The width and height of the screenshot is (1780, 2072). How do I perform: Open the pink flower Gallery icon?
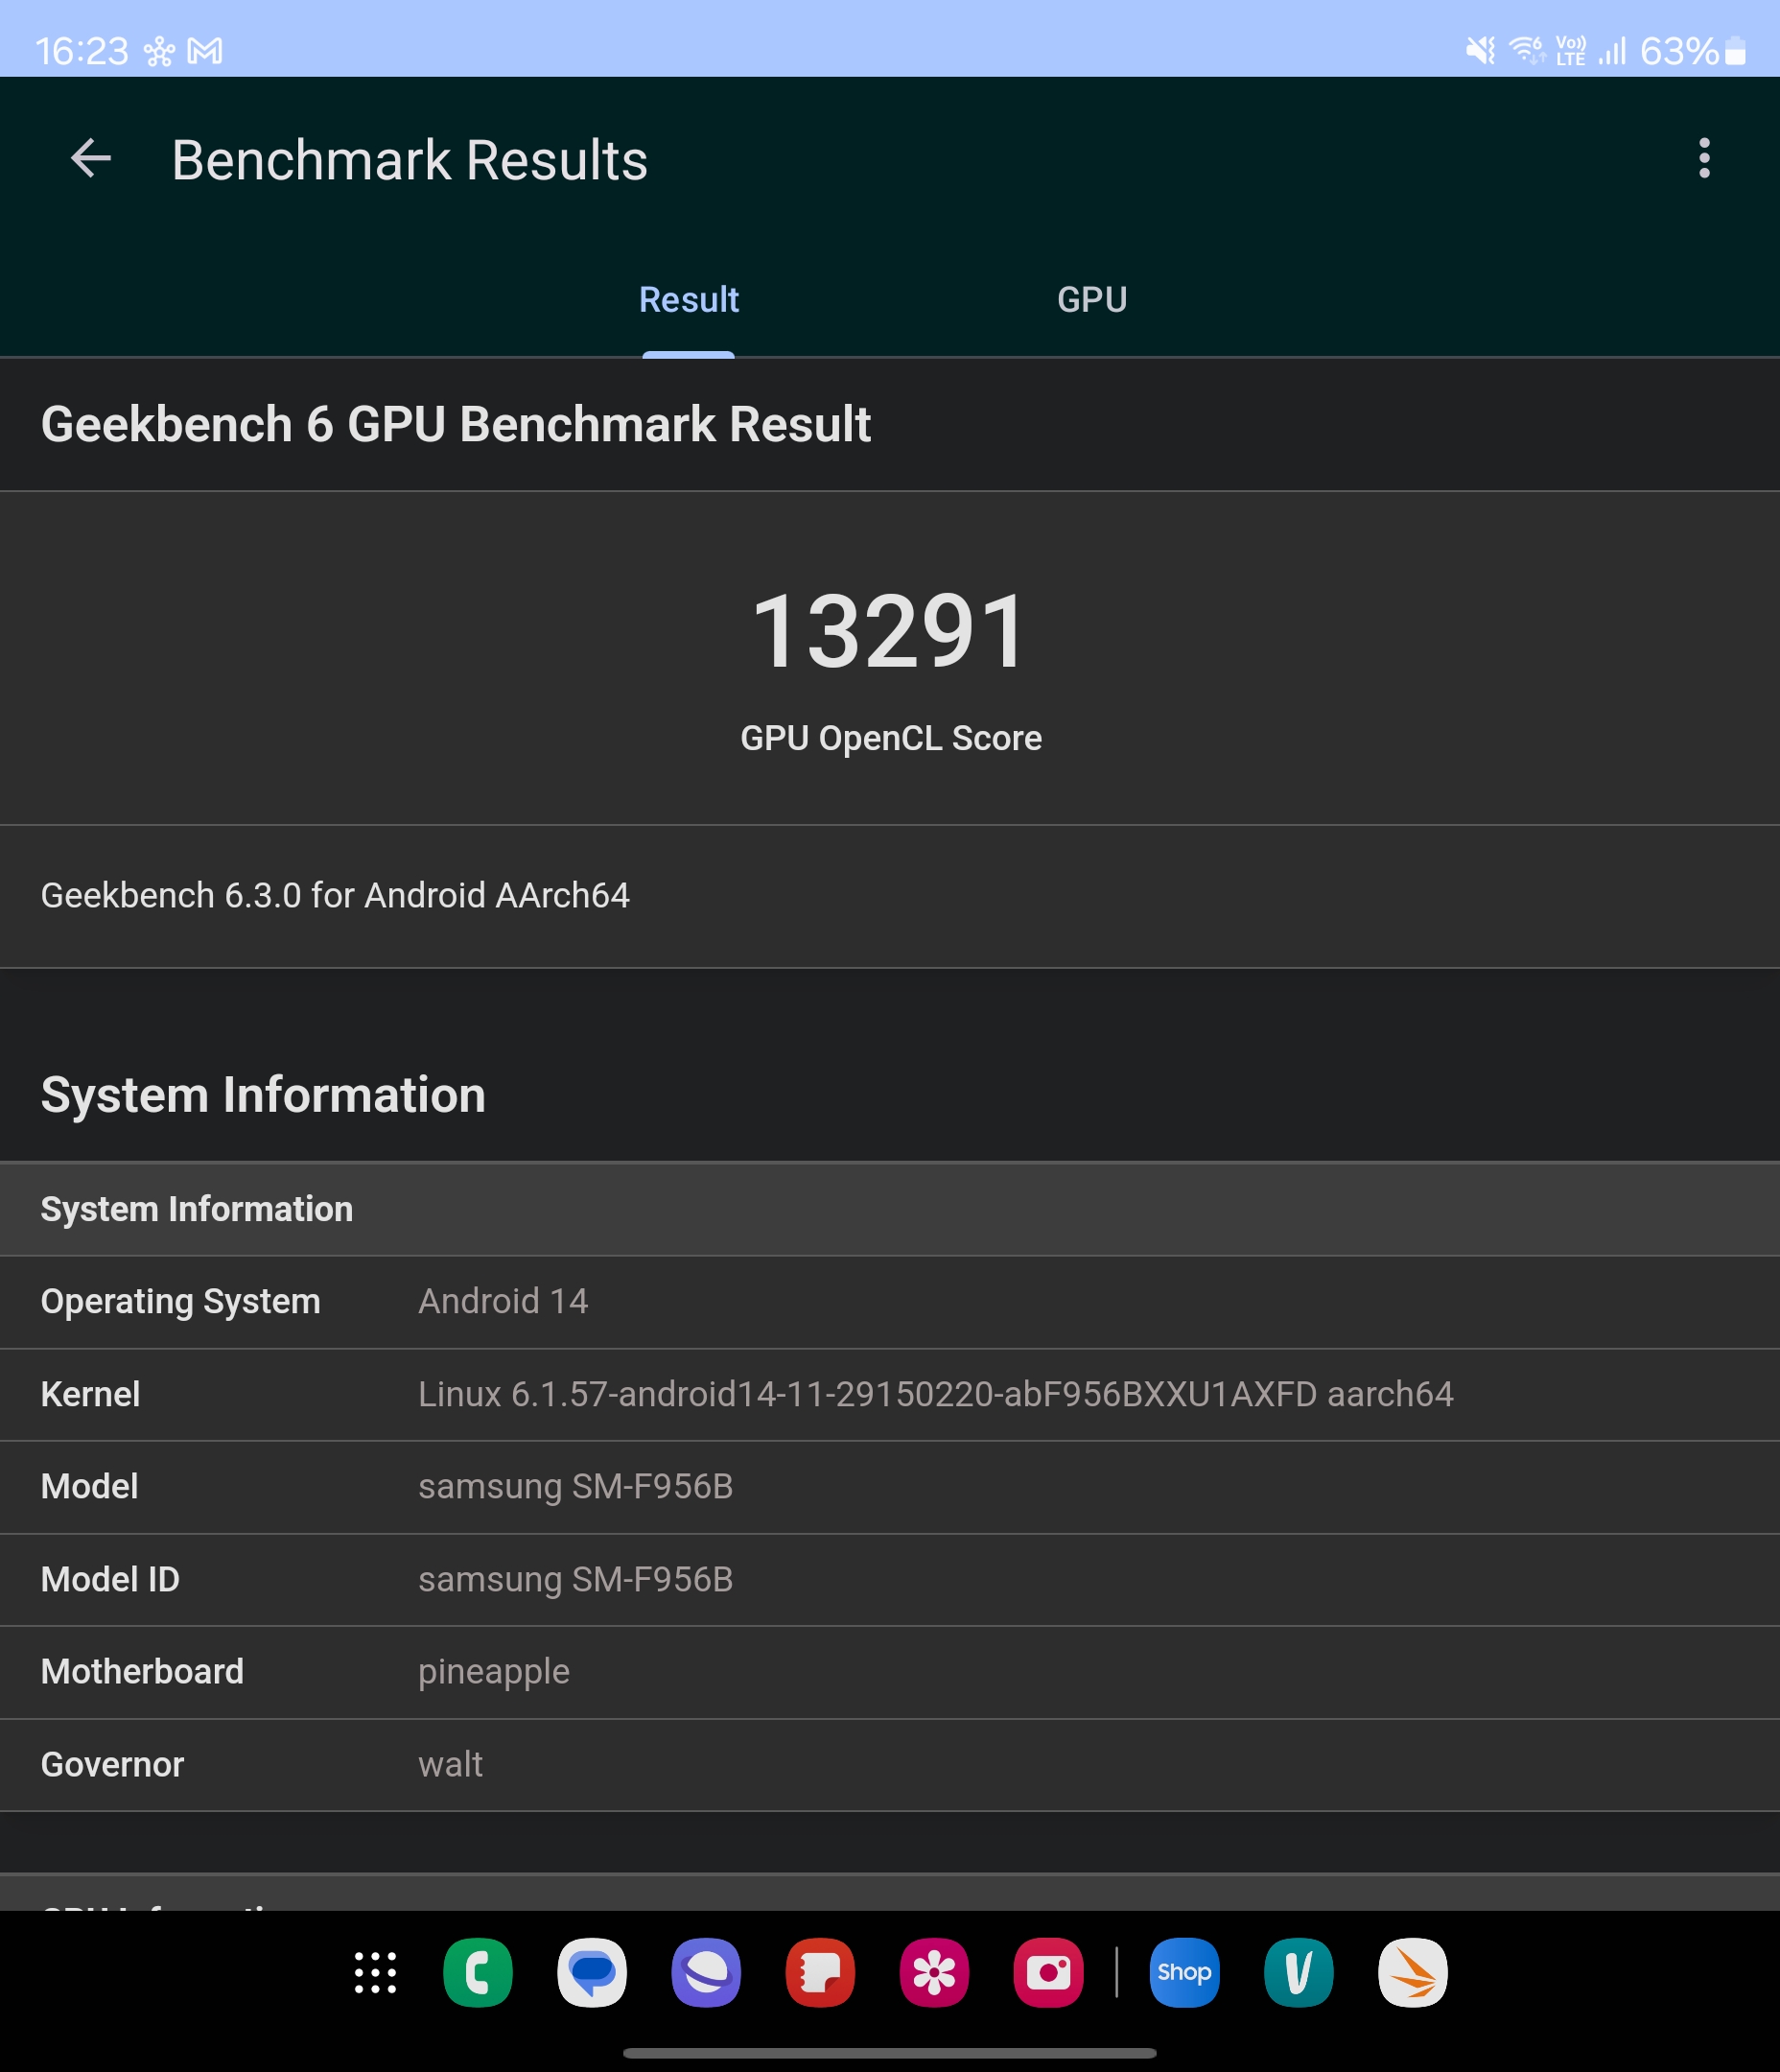coord(934,1973)
